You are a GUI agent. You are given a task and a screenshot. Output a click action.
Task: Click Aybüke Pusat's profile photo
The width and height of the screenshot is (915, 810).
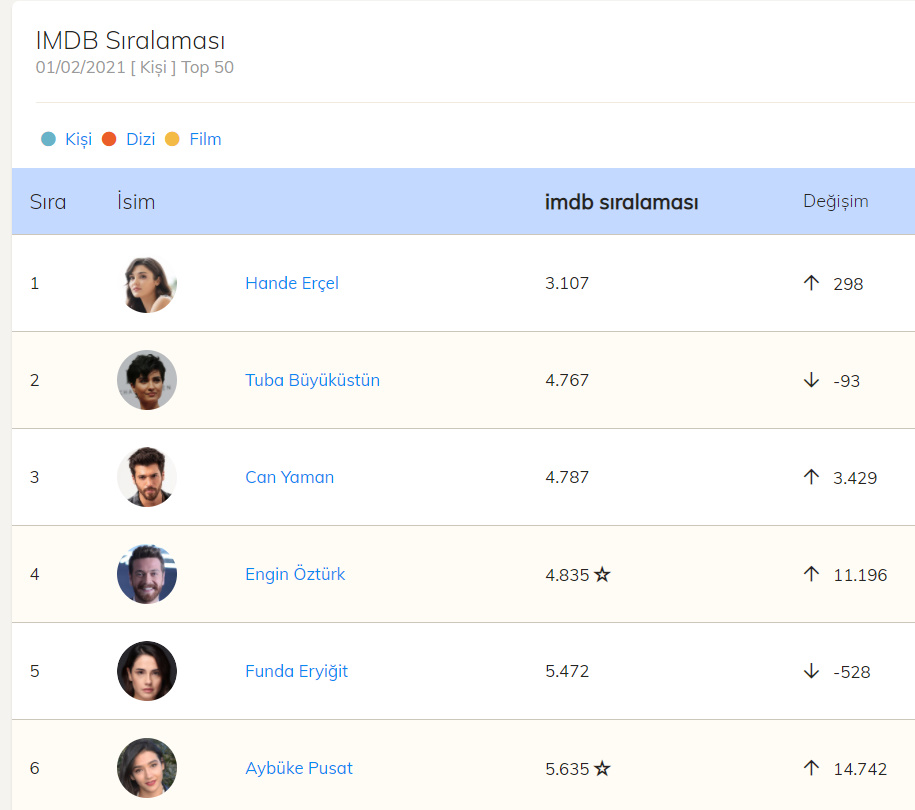147,768
